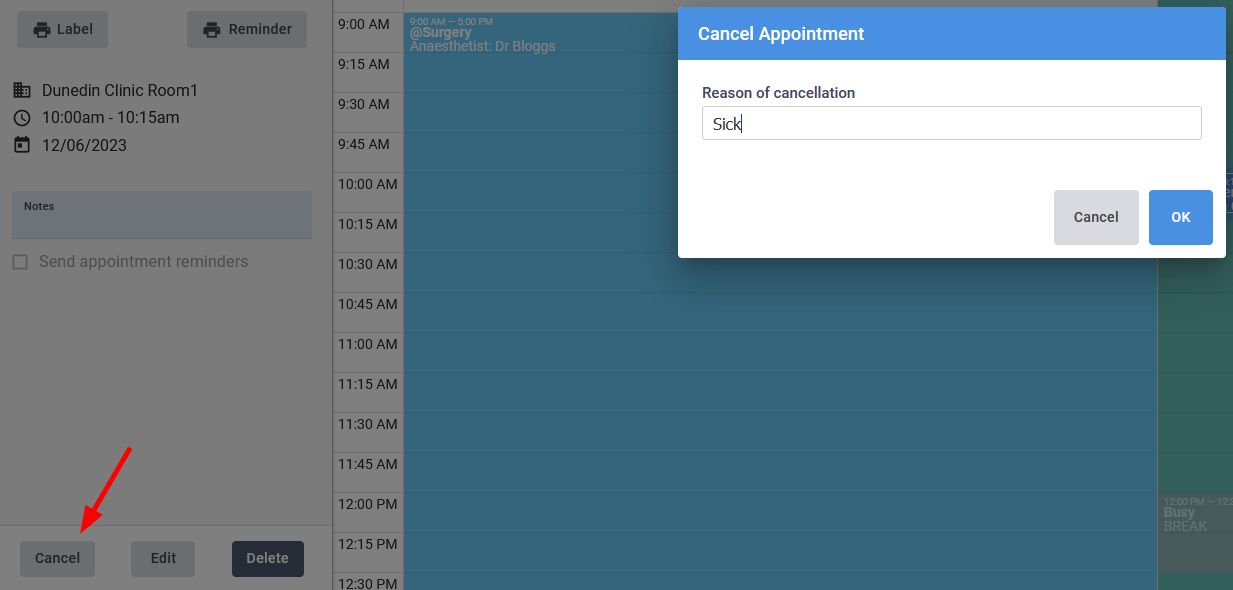Click OK to confirm the cancellation
The height and width of the screenshot is (590, 1233).
[1180, 217]
